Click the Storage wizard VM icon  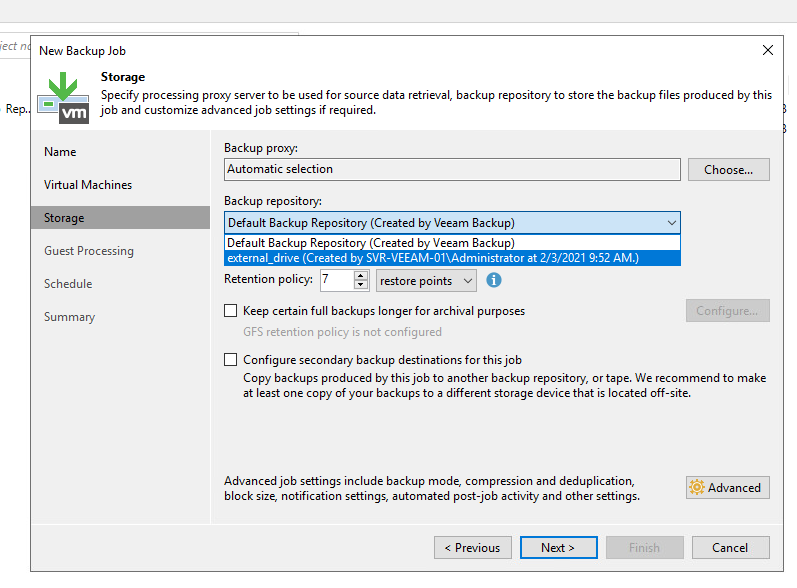(x=64, y=98)
